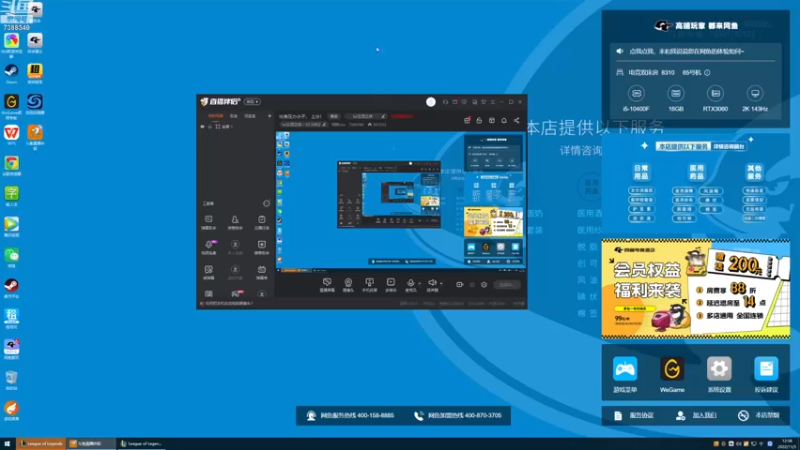Open the WeChat desktop icon
The image size is (800, 450).
tap(11, 255)
